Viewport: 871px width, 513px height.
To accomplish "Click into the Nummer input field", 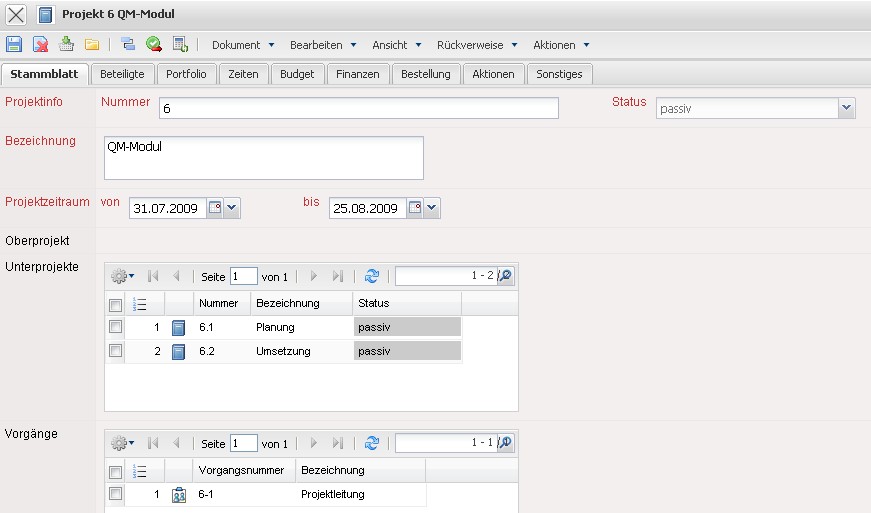I will click(x=357, y=108).
